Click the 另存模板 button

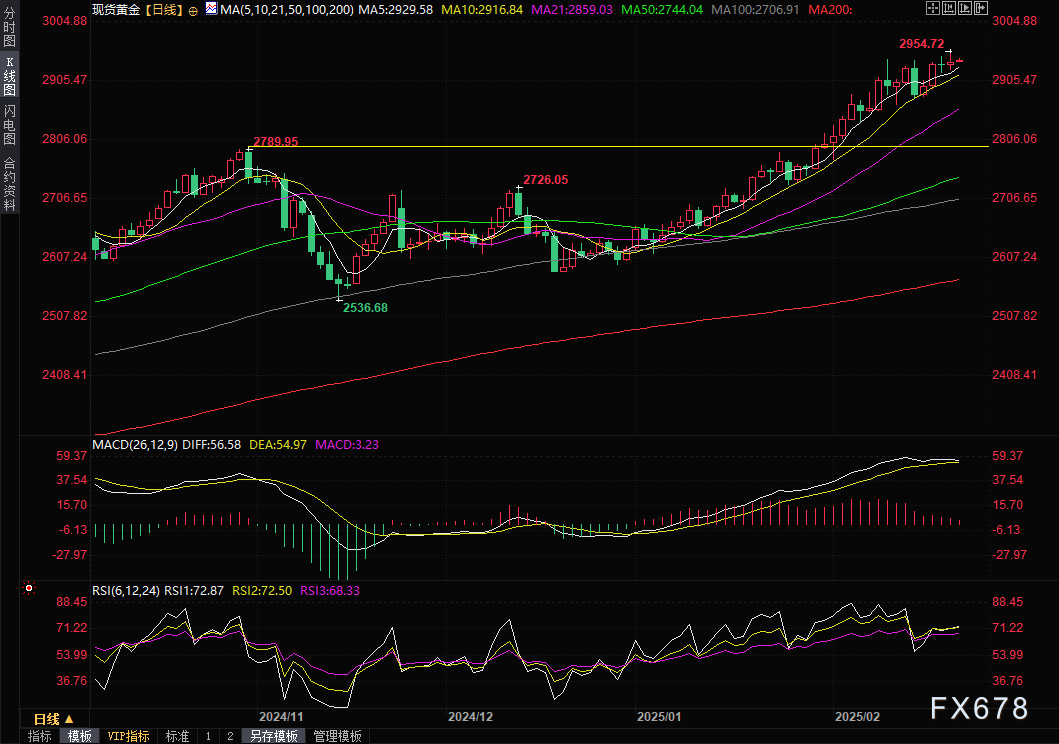click(x=274, y=736)
